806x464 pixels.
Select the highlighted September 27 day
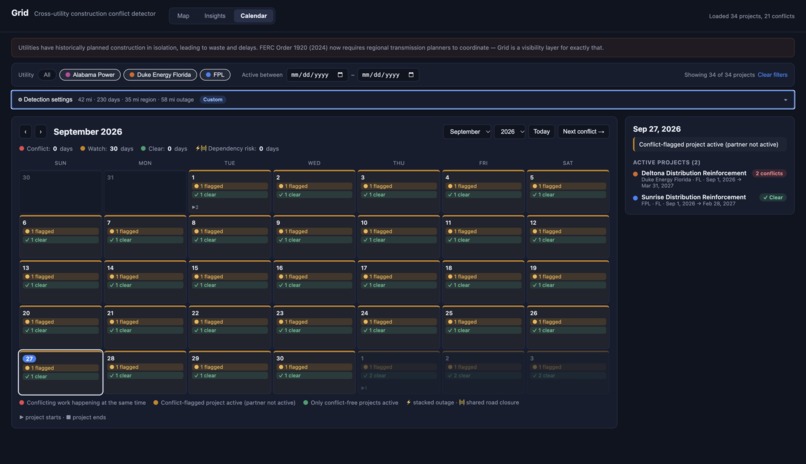(61, 373)
